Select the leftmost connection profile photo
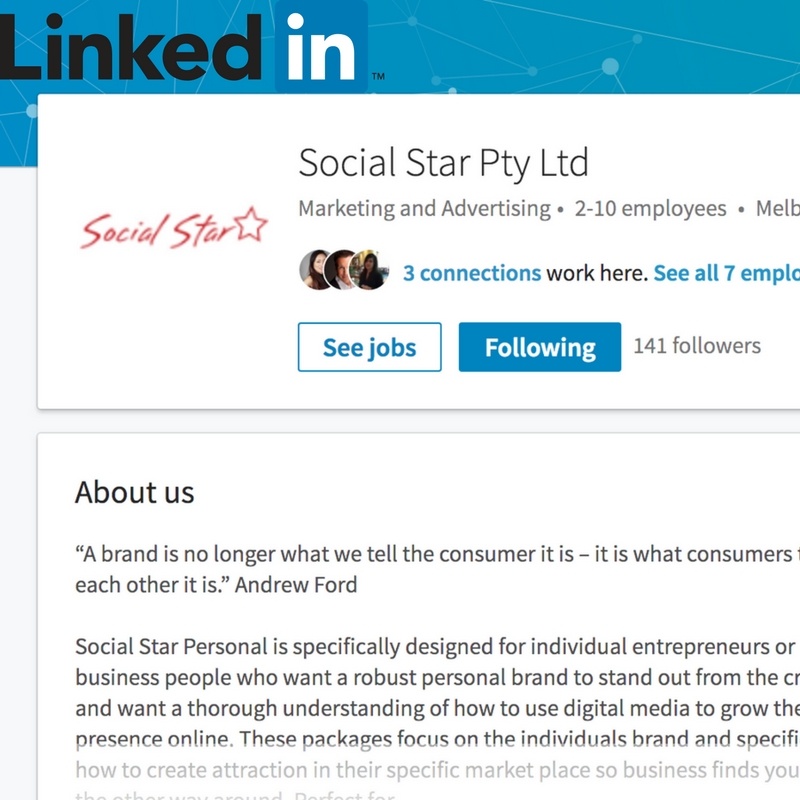The image size is (800, 800). tap(316, 271)
